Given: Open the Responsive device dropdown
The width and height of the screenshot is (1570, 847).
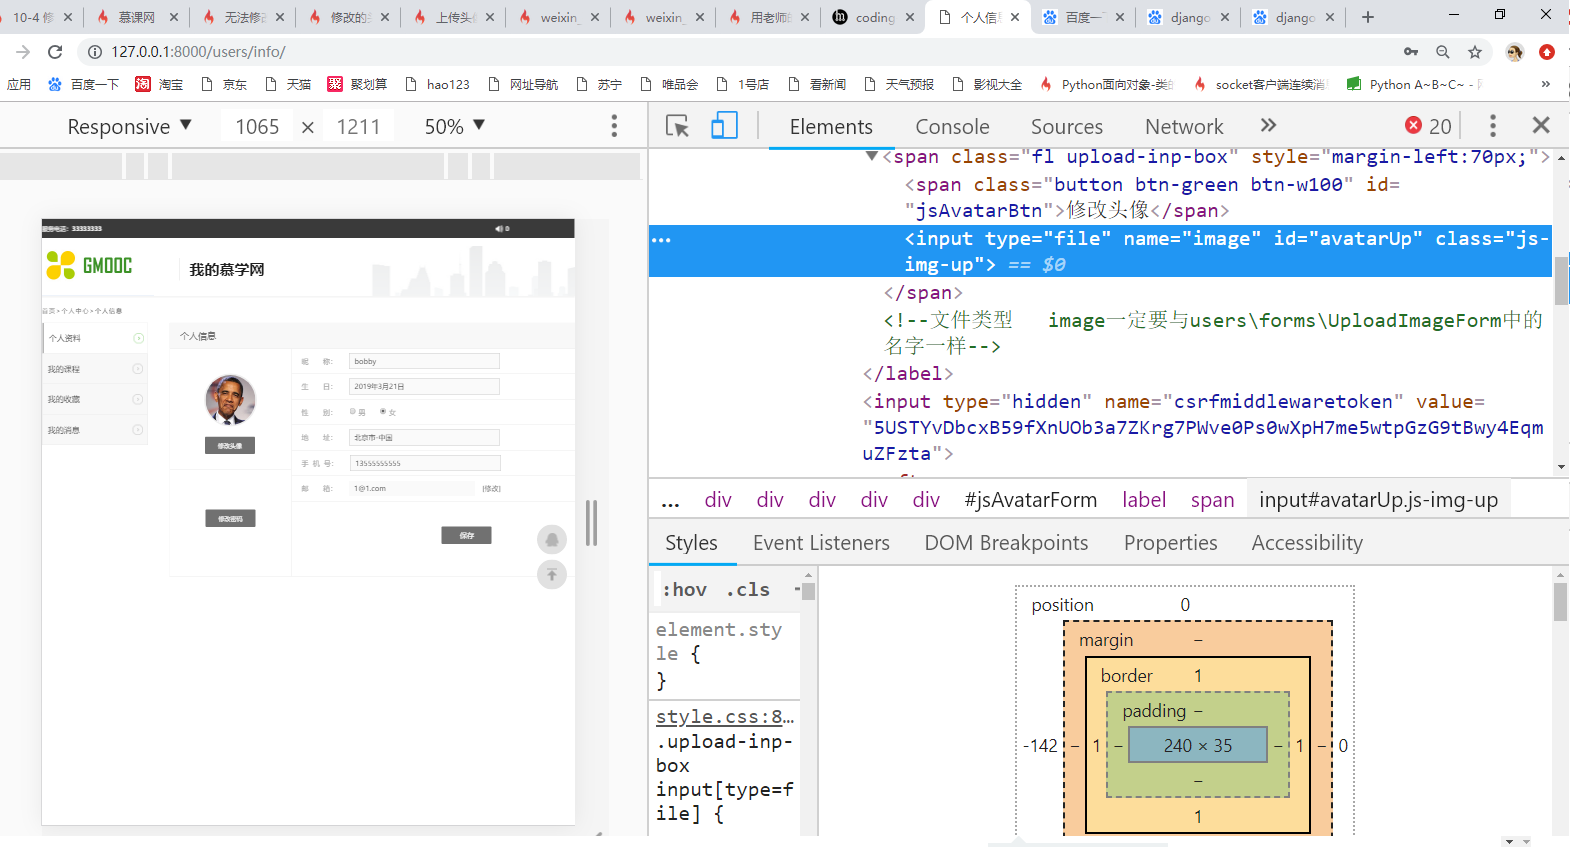Looking at the screenshot, I should tap(129, 127).
